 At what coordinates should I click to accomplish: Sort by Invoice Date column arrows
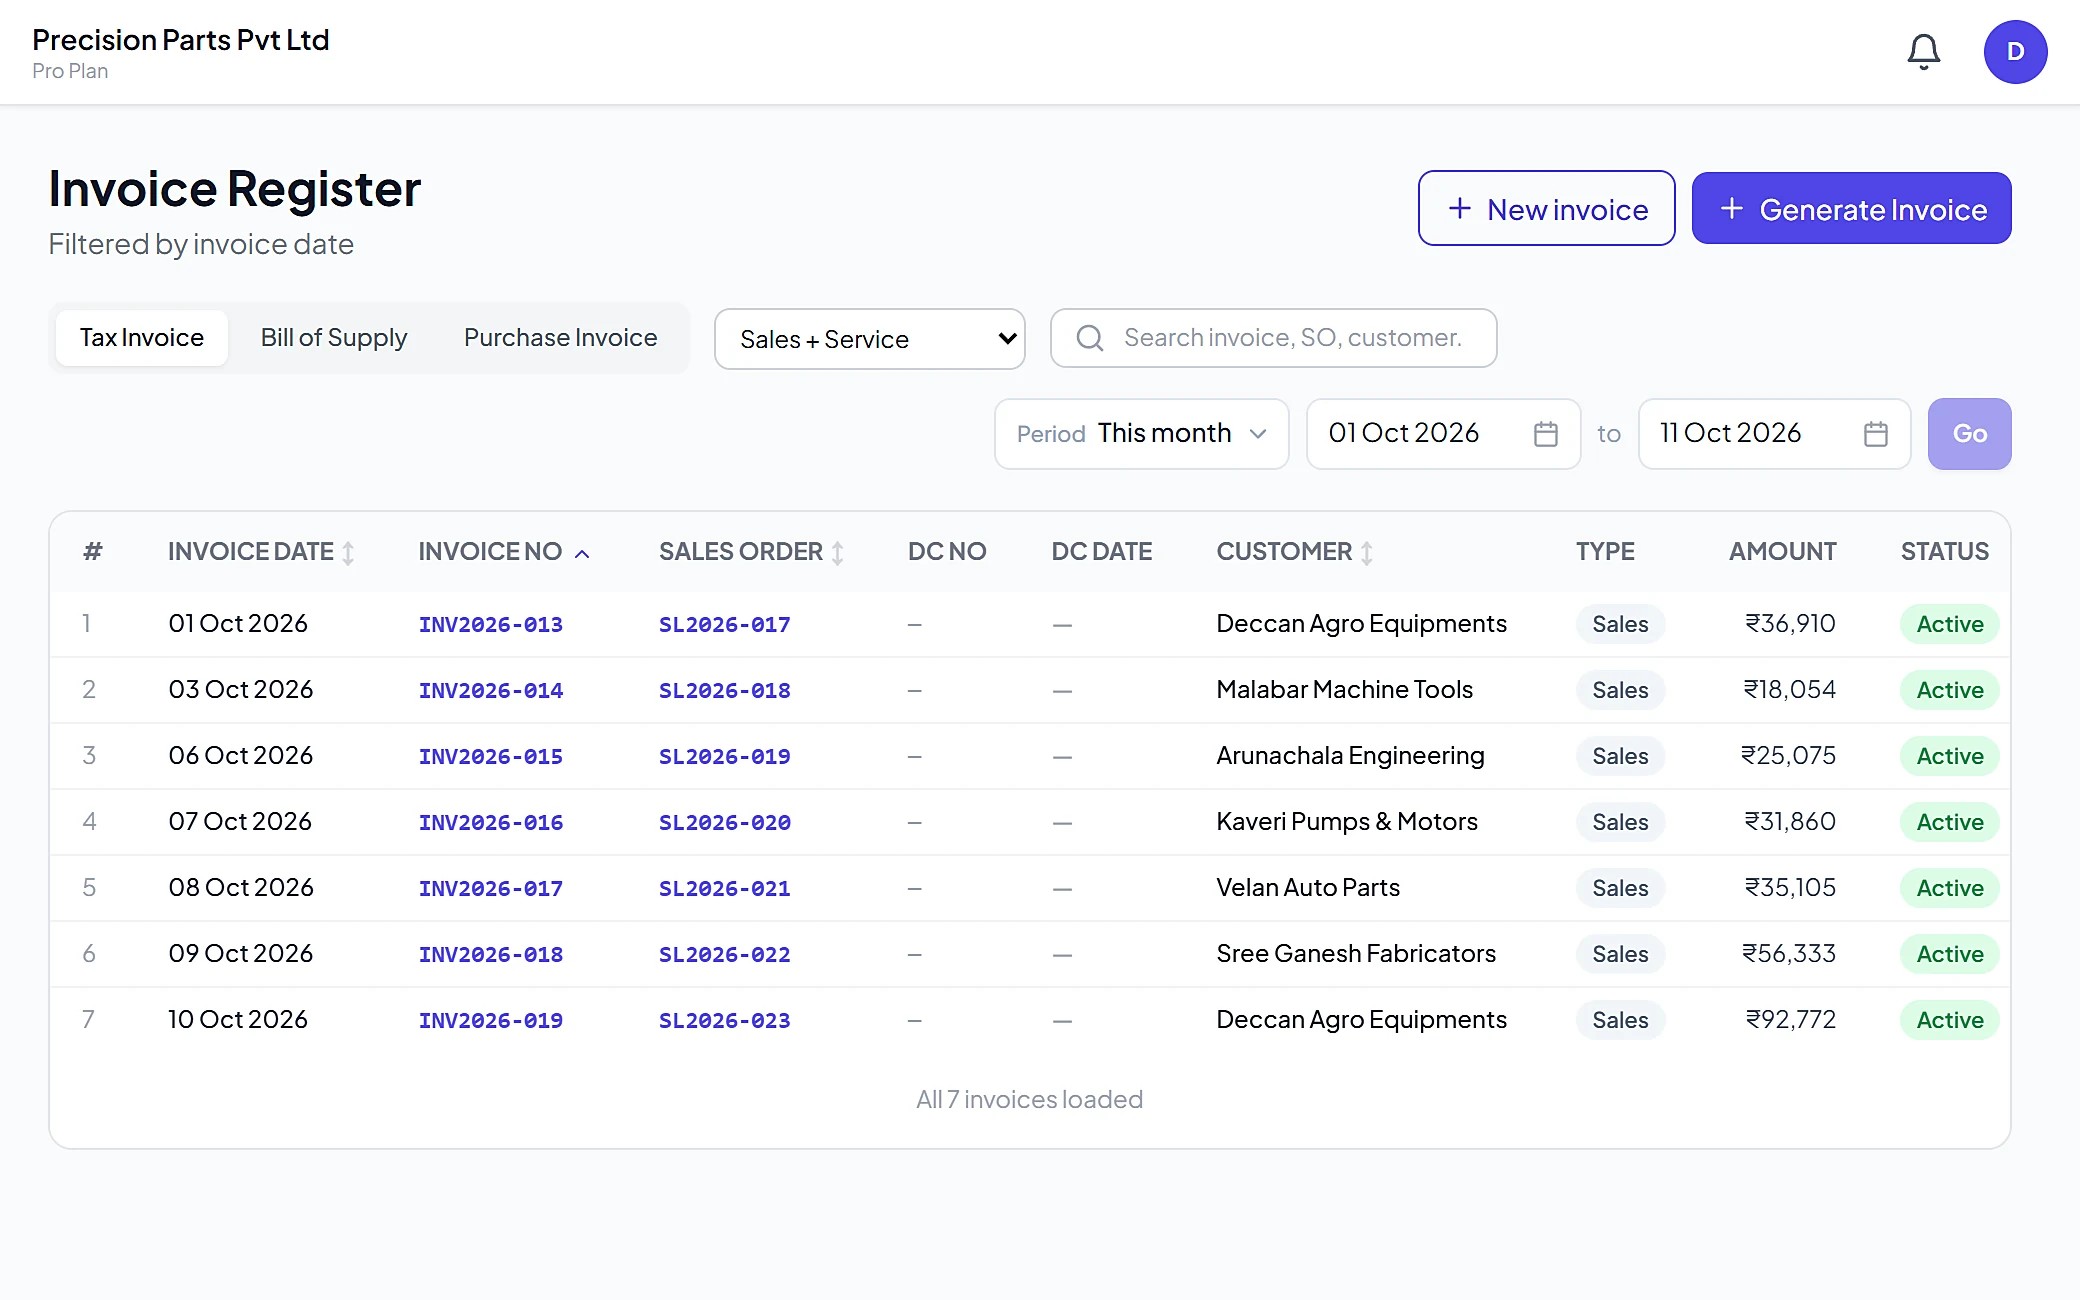click(x=348, y=553)
